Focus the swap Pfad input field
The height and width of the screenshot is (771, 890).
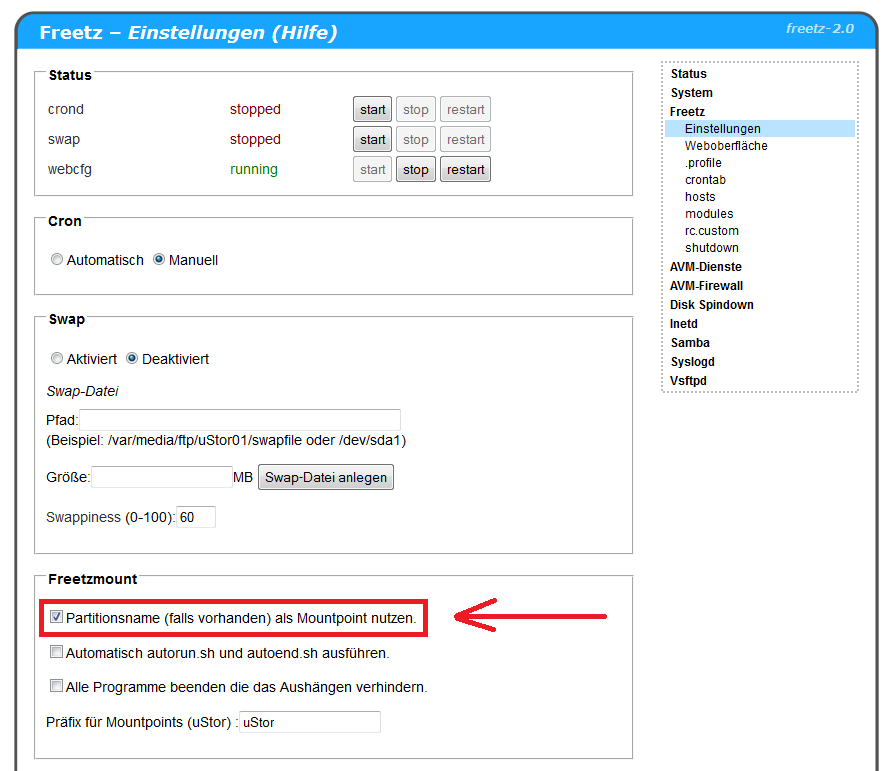click(240, 420)
